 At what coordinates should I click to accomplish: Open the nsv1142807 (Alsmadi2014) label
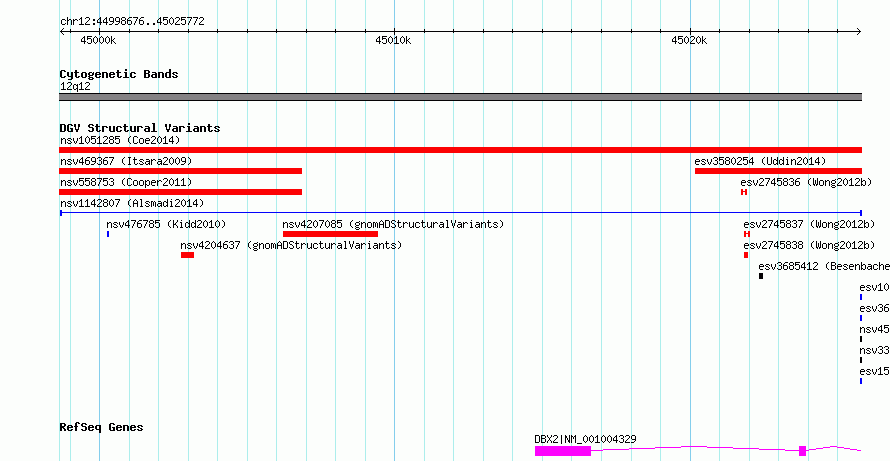(x=132, y=203)
